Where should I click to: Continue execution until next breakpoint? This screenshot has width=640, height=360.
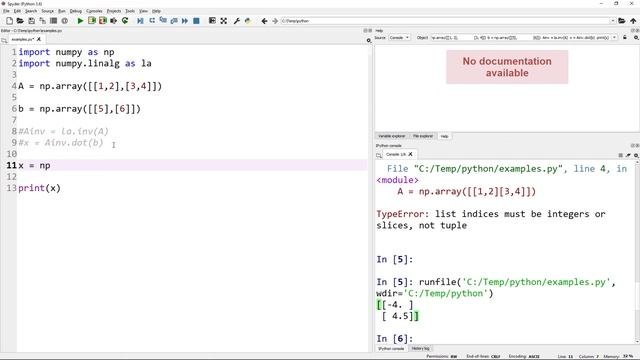[x=185, y=20]
